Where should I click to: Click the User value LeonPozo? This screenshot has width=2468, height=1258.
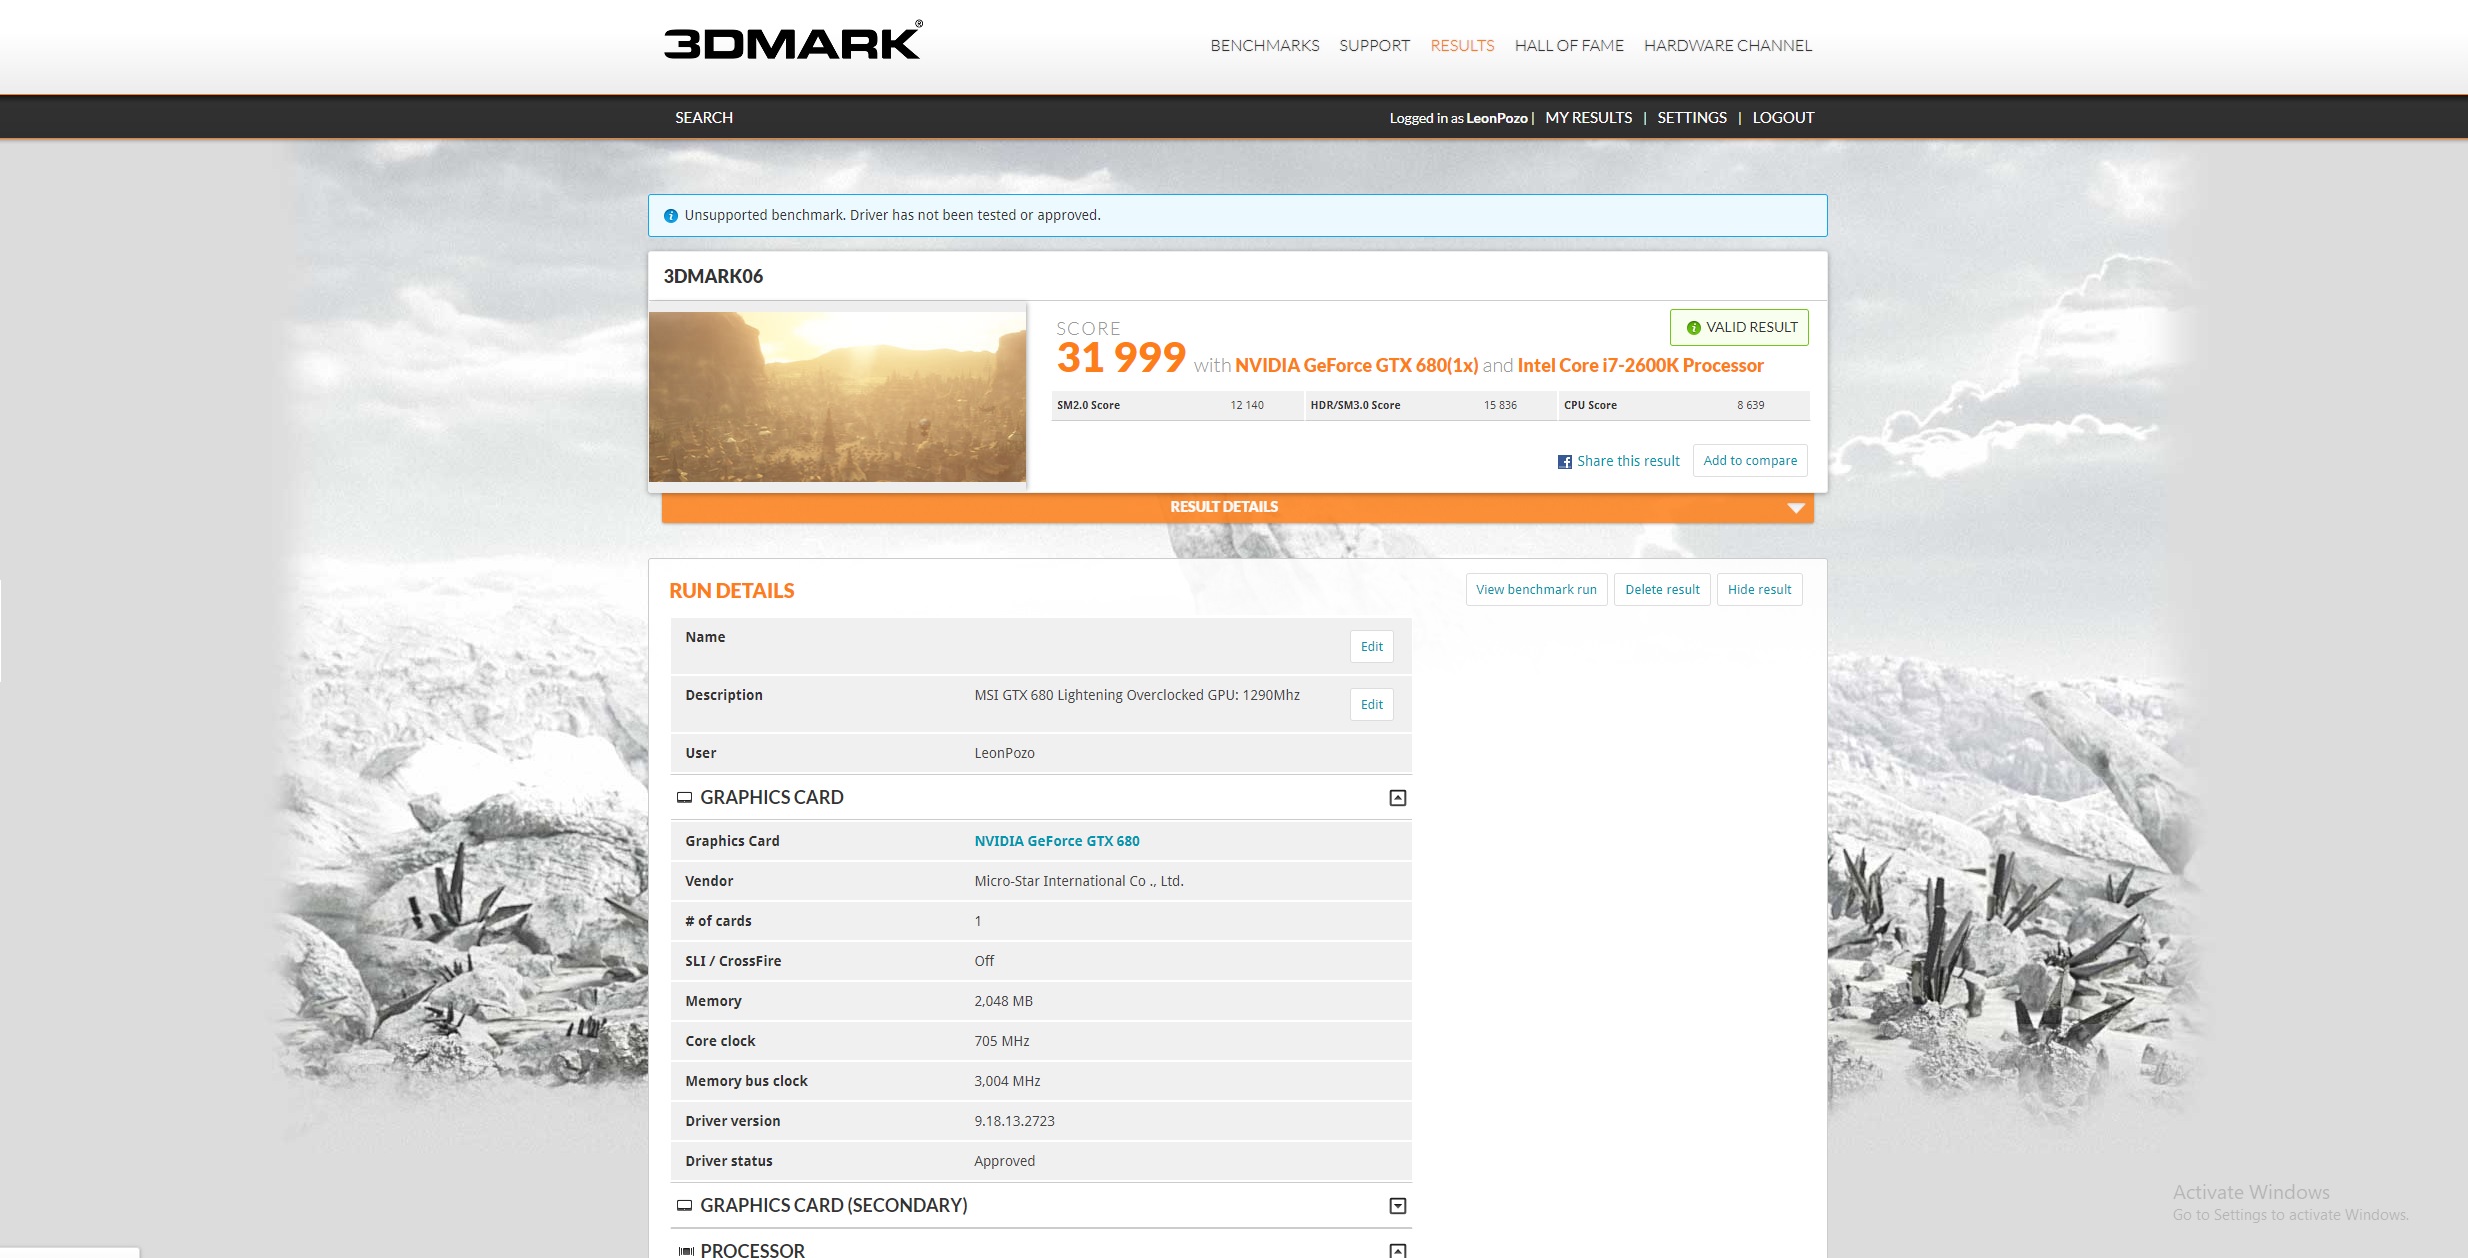pos(1004,753)
